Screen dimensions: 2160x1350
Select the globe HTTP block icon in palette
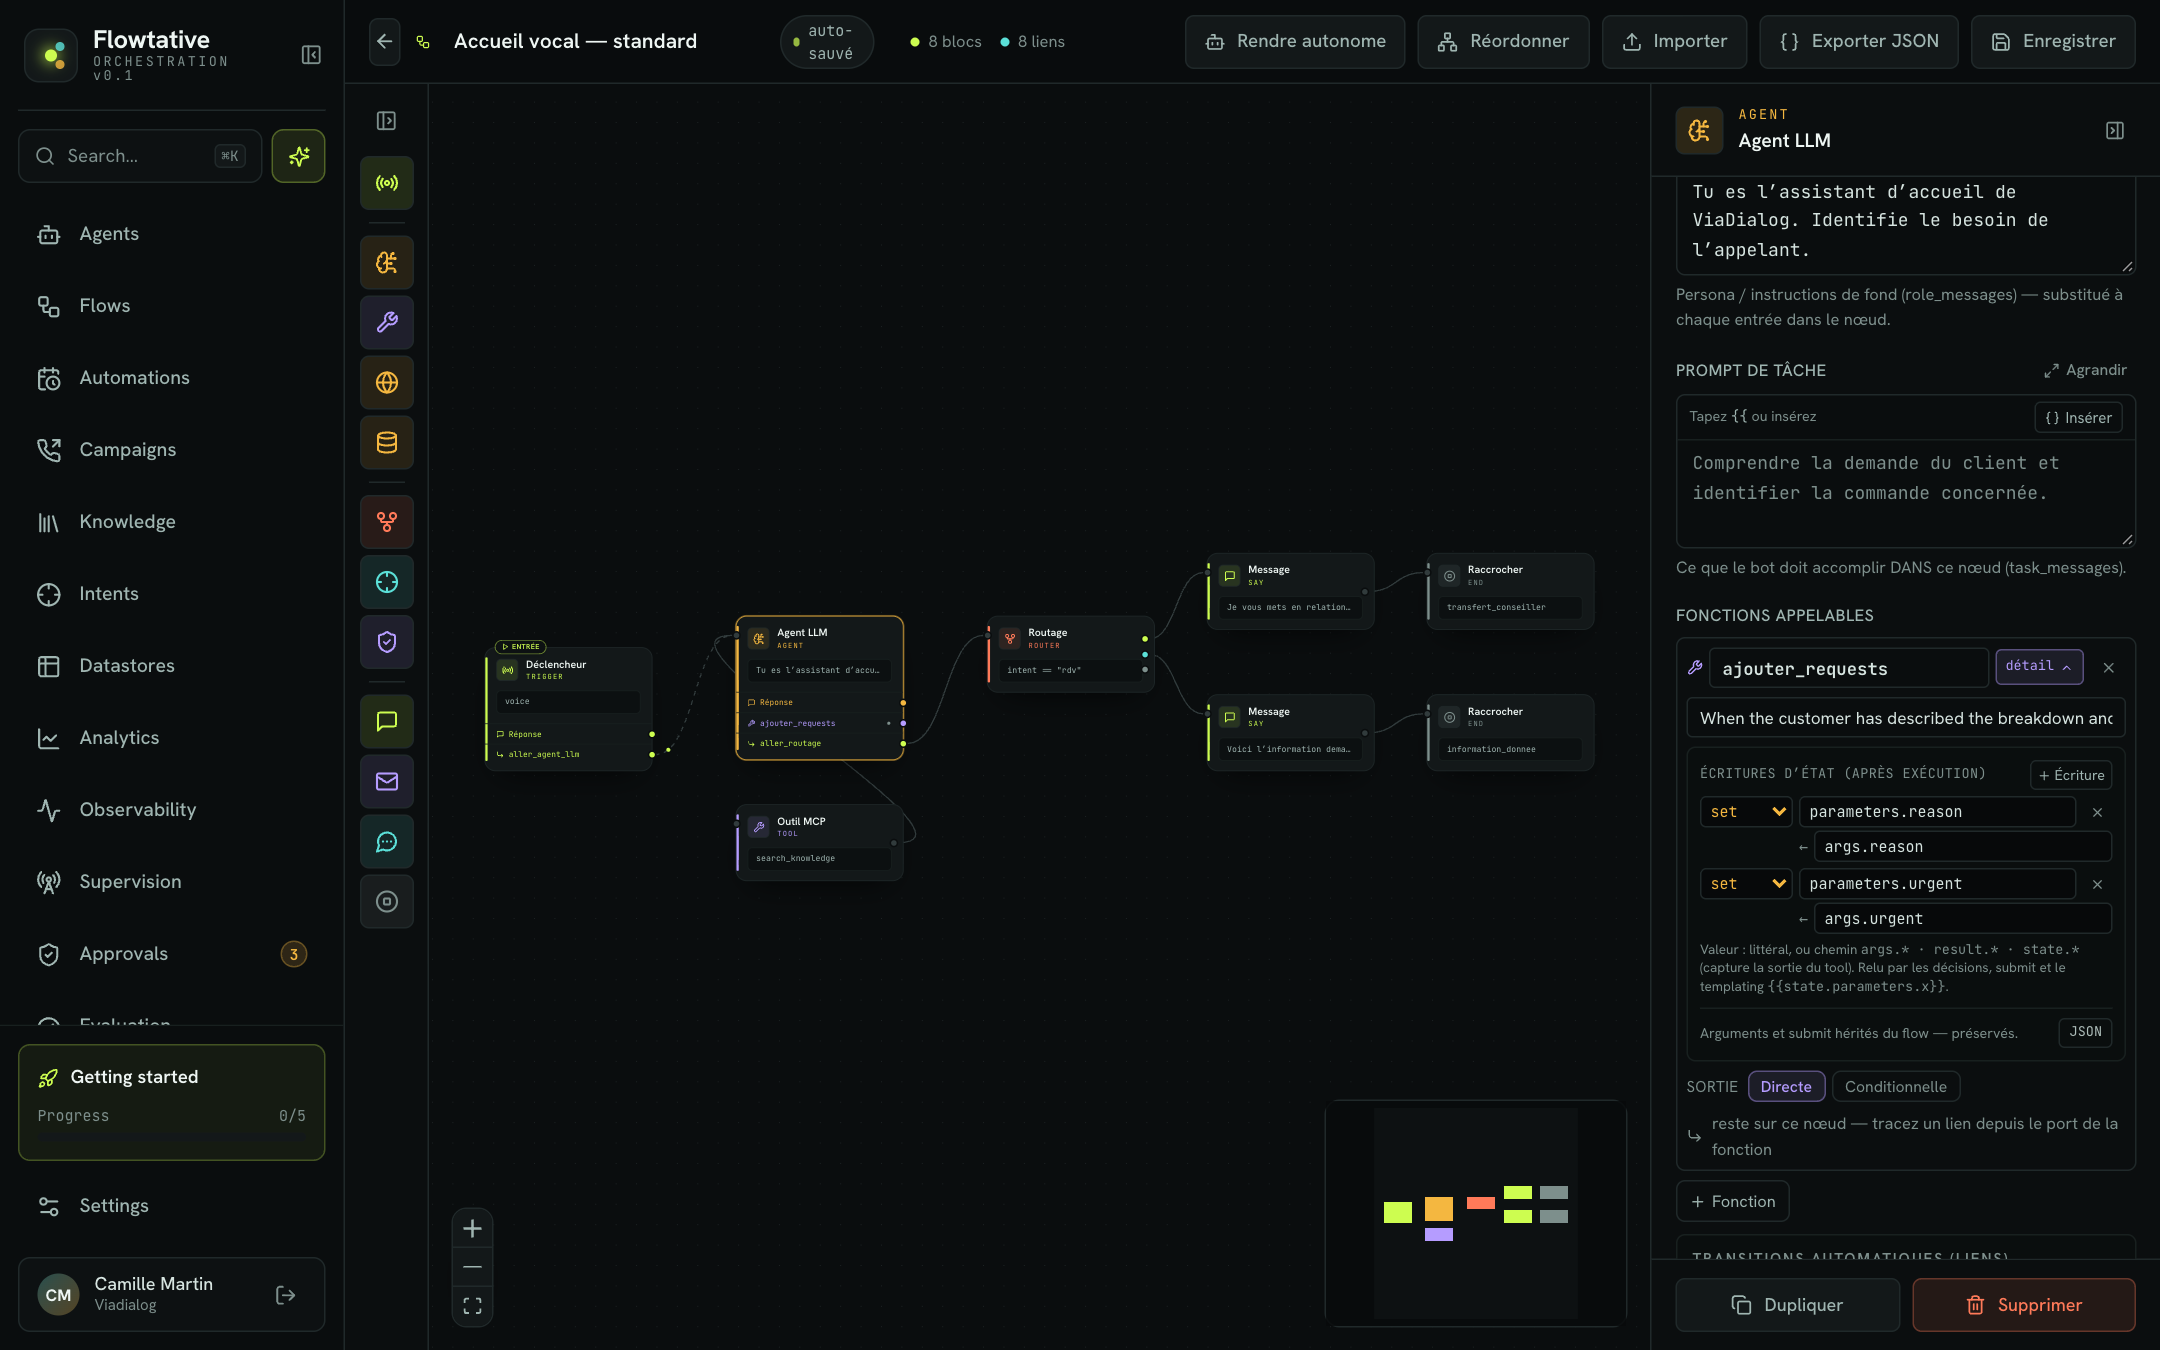click(x=387, y=383)
